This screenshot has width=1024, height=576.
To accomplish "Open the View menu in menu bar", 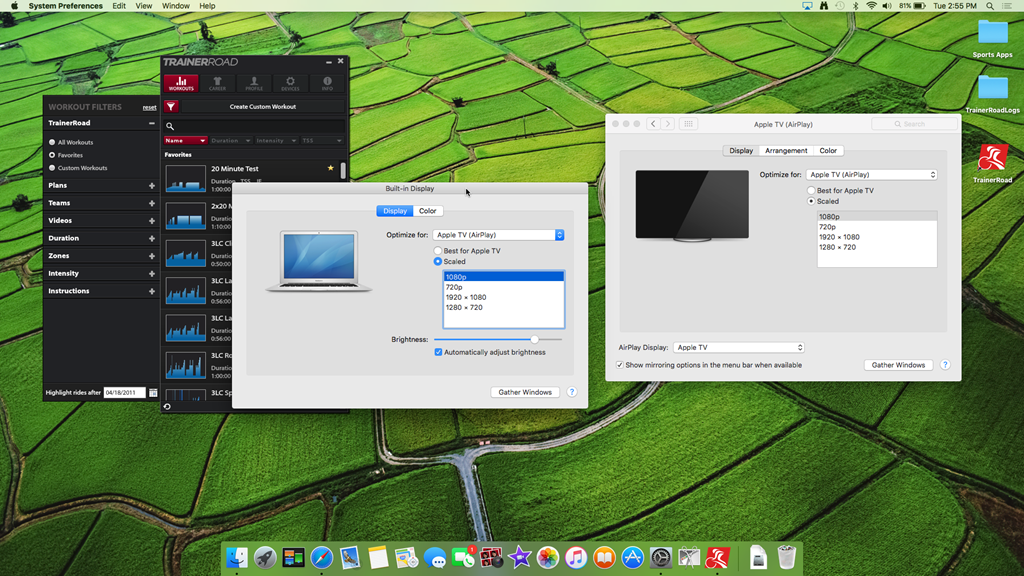I will click(x=144, y=6).
